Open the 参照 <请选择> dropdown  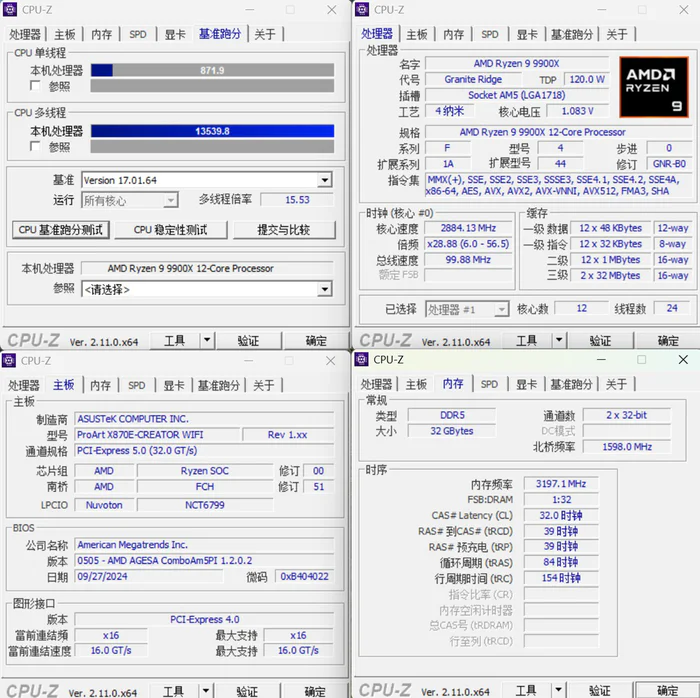pyautogui.click(x=325, y=290)
